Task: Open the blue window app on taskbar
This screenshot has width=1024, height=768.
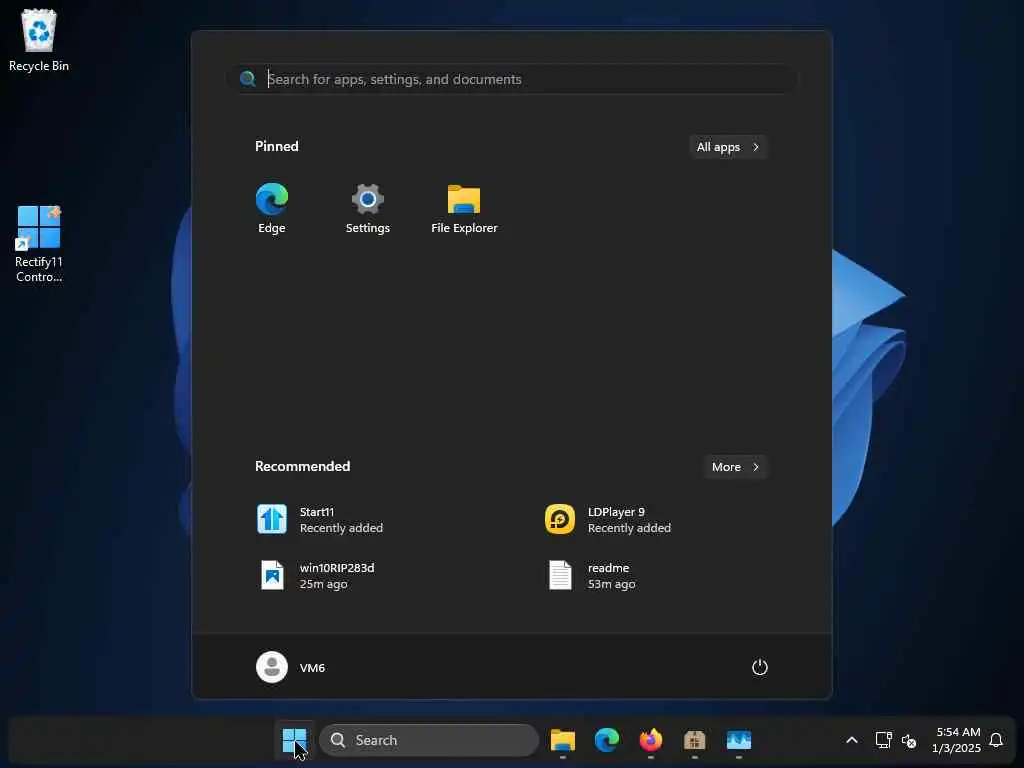Action: (x=739, y=740)
